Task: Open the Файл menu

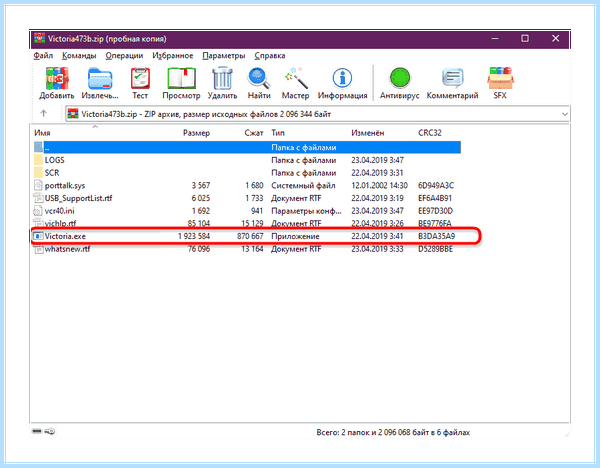Action: point(43,55)
